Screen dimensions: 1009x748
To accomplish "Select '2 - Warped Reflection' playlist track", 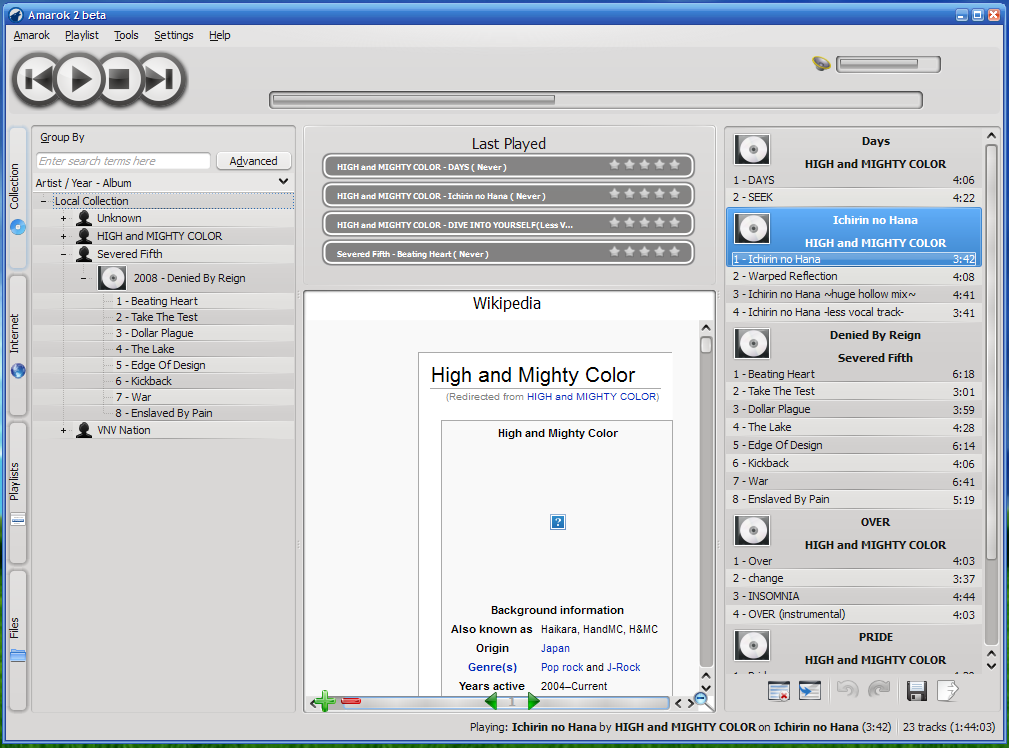I will (854, 276).
